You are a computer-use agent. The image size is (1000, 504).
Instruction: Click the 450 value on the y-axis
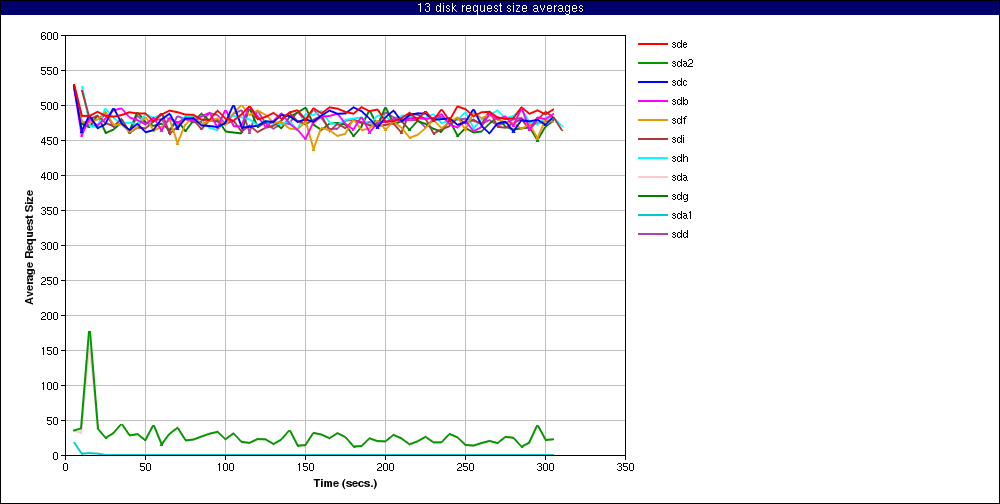tap(52, 140)
